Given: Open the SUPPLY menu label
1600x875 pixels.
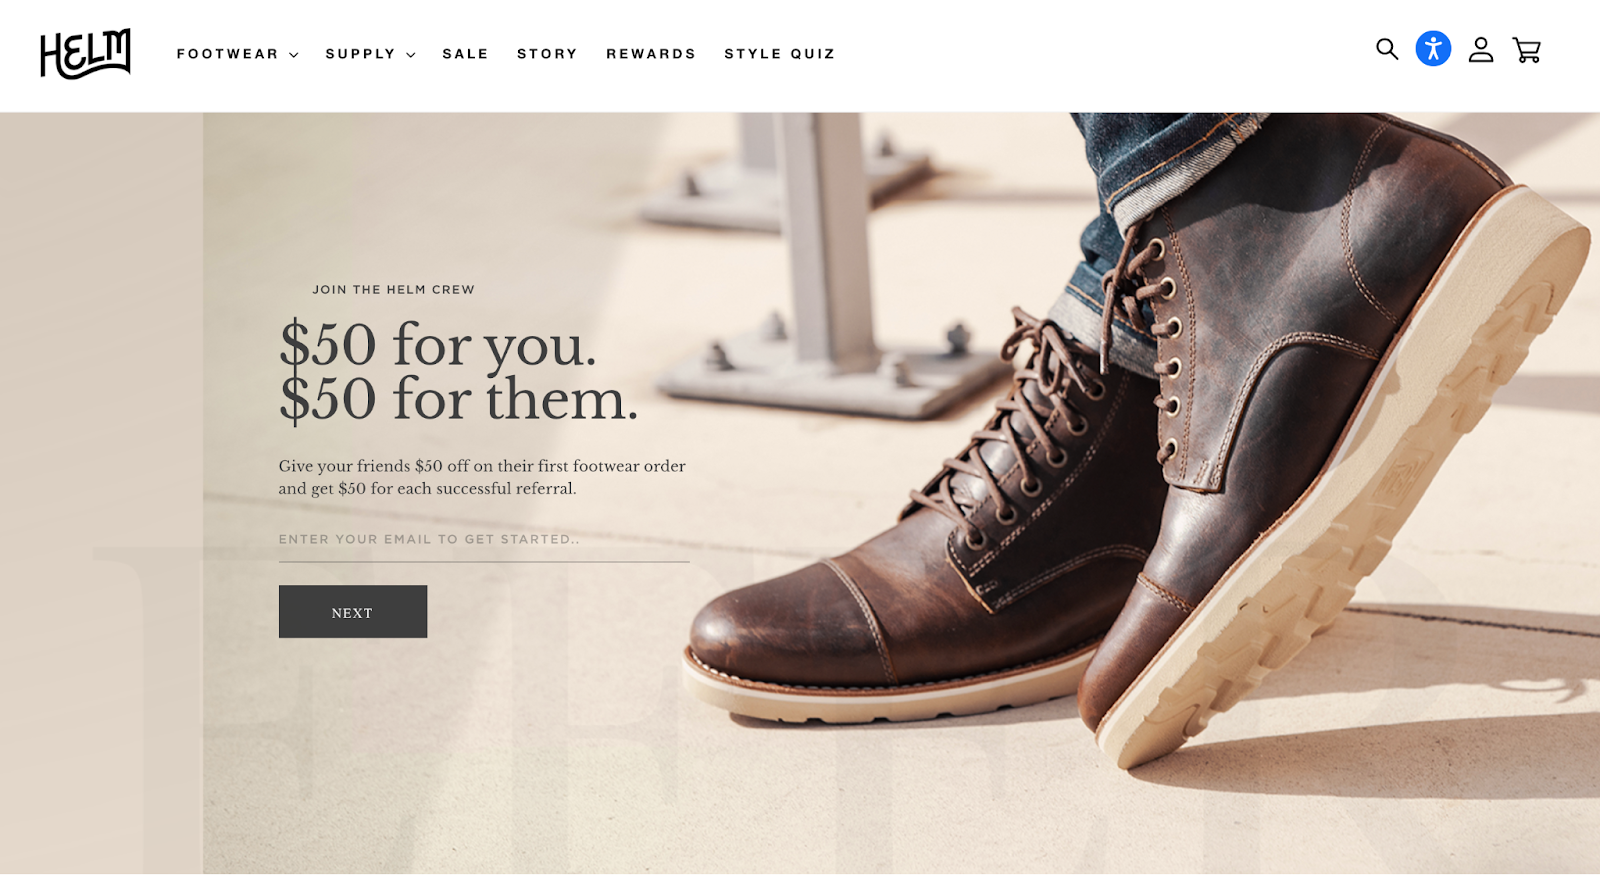Looking at the screenshot, I should coord(360,54).
